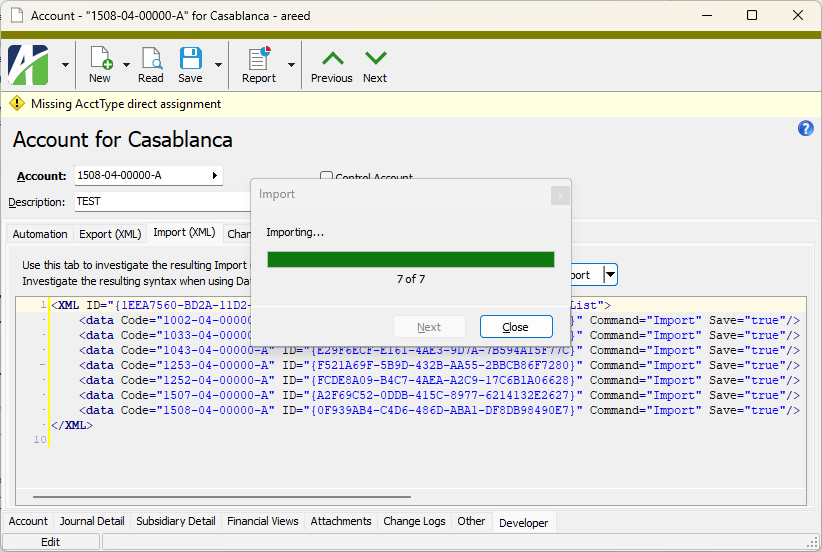
Task: Open the Change Logs tab
Action: (414, 521)
